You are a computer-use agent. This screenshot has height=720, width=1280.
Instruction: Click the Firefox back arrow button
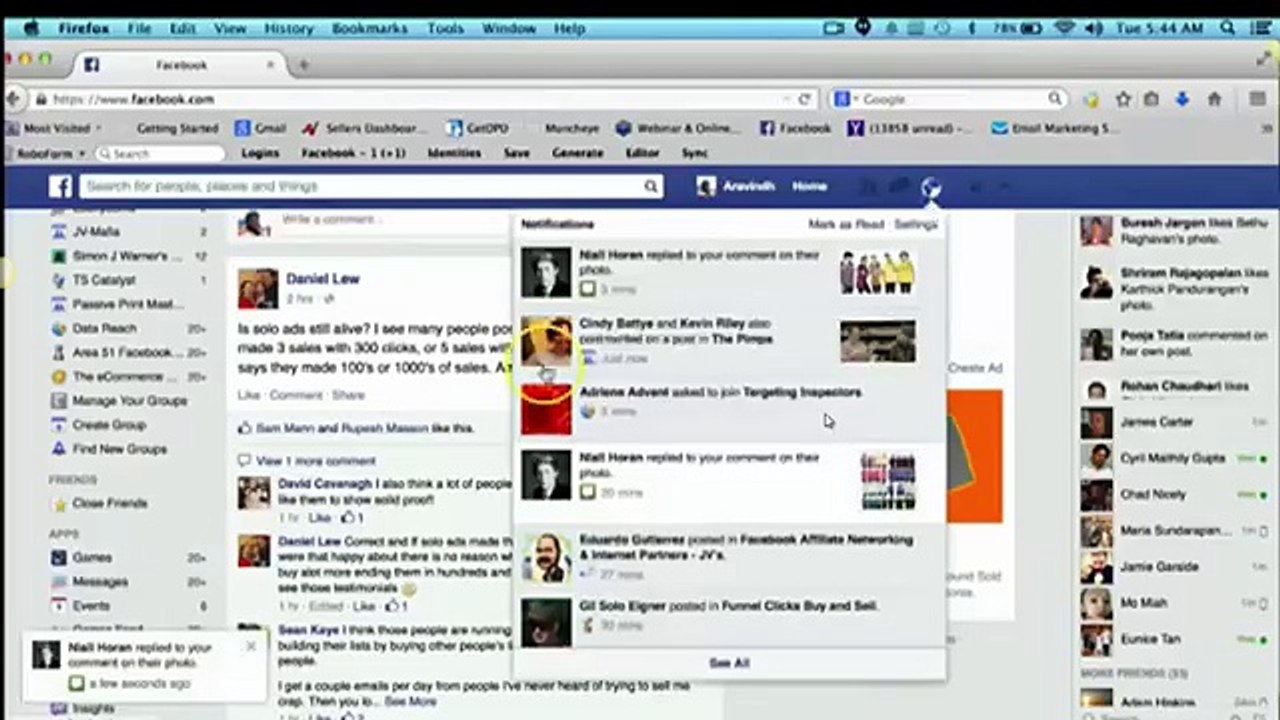[x=13, y=99]
